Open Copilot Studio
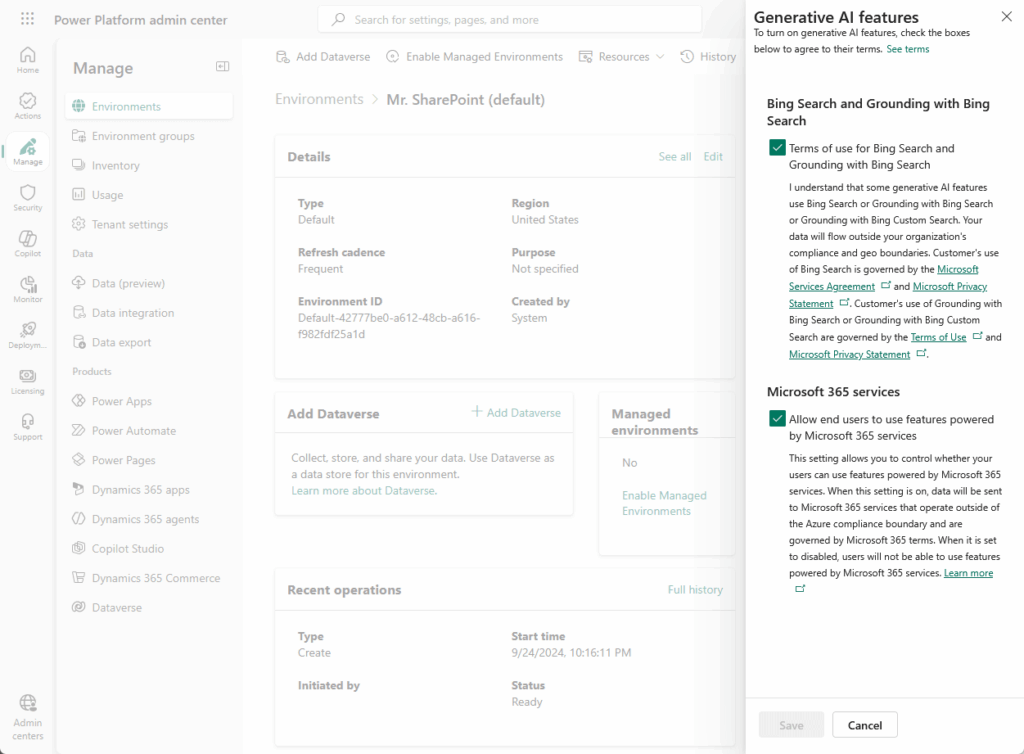Image resolution: width=1024 pixels, height=754 pixels. pos(149,548)
